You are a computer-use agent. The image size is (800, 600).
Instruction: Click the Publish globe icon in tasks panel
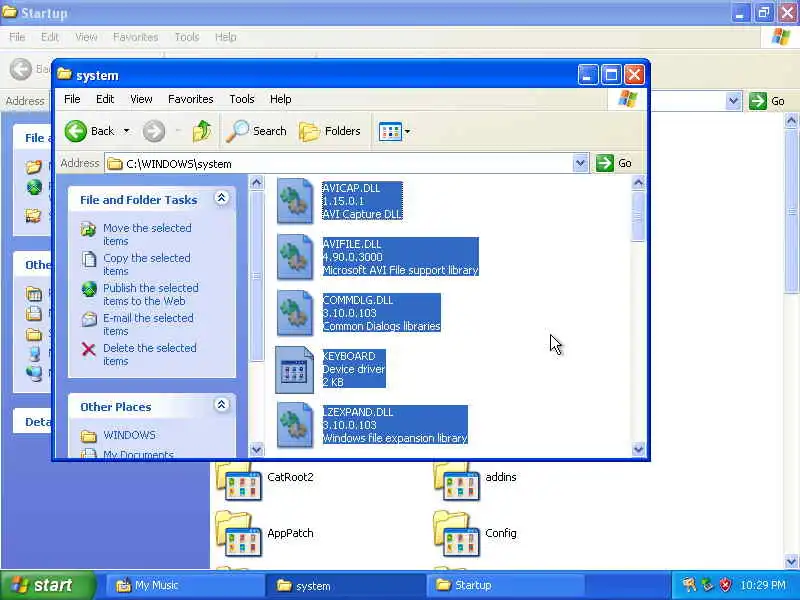tap(89, 289)
